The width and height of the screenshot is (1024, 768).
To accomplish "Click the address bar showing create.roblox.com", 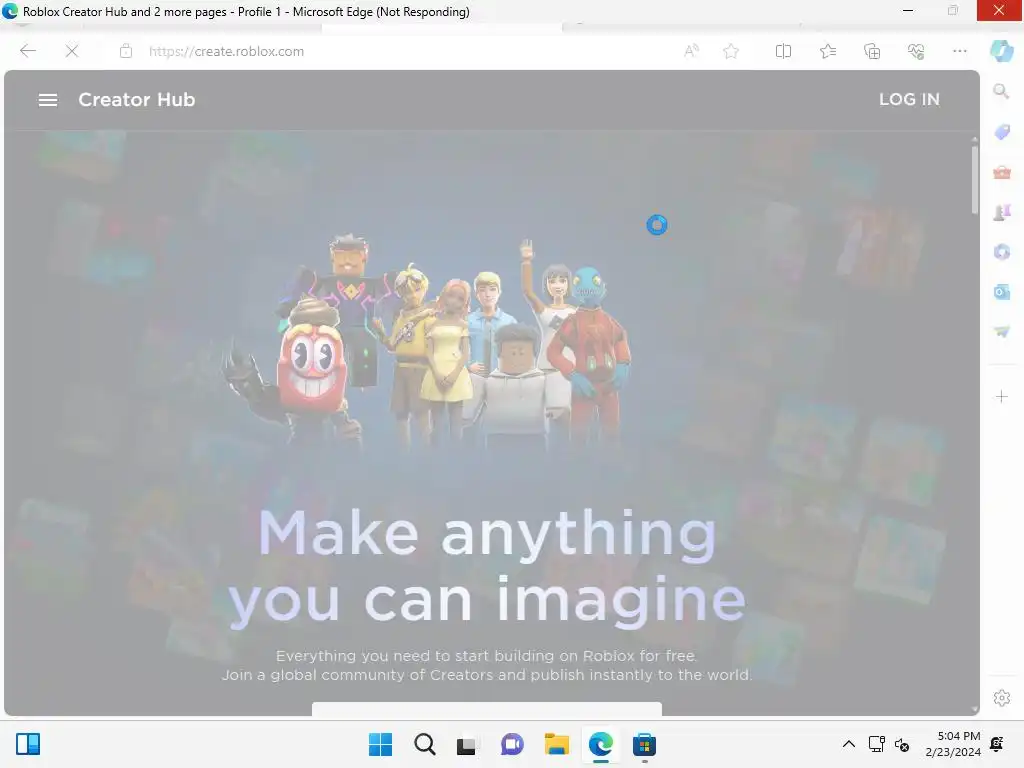I will click(226, 52).
